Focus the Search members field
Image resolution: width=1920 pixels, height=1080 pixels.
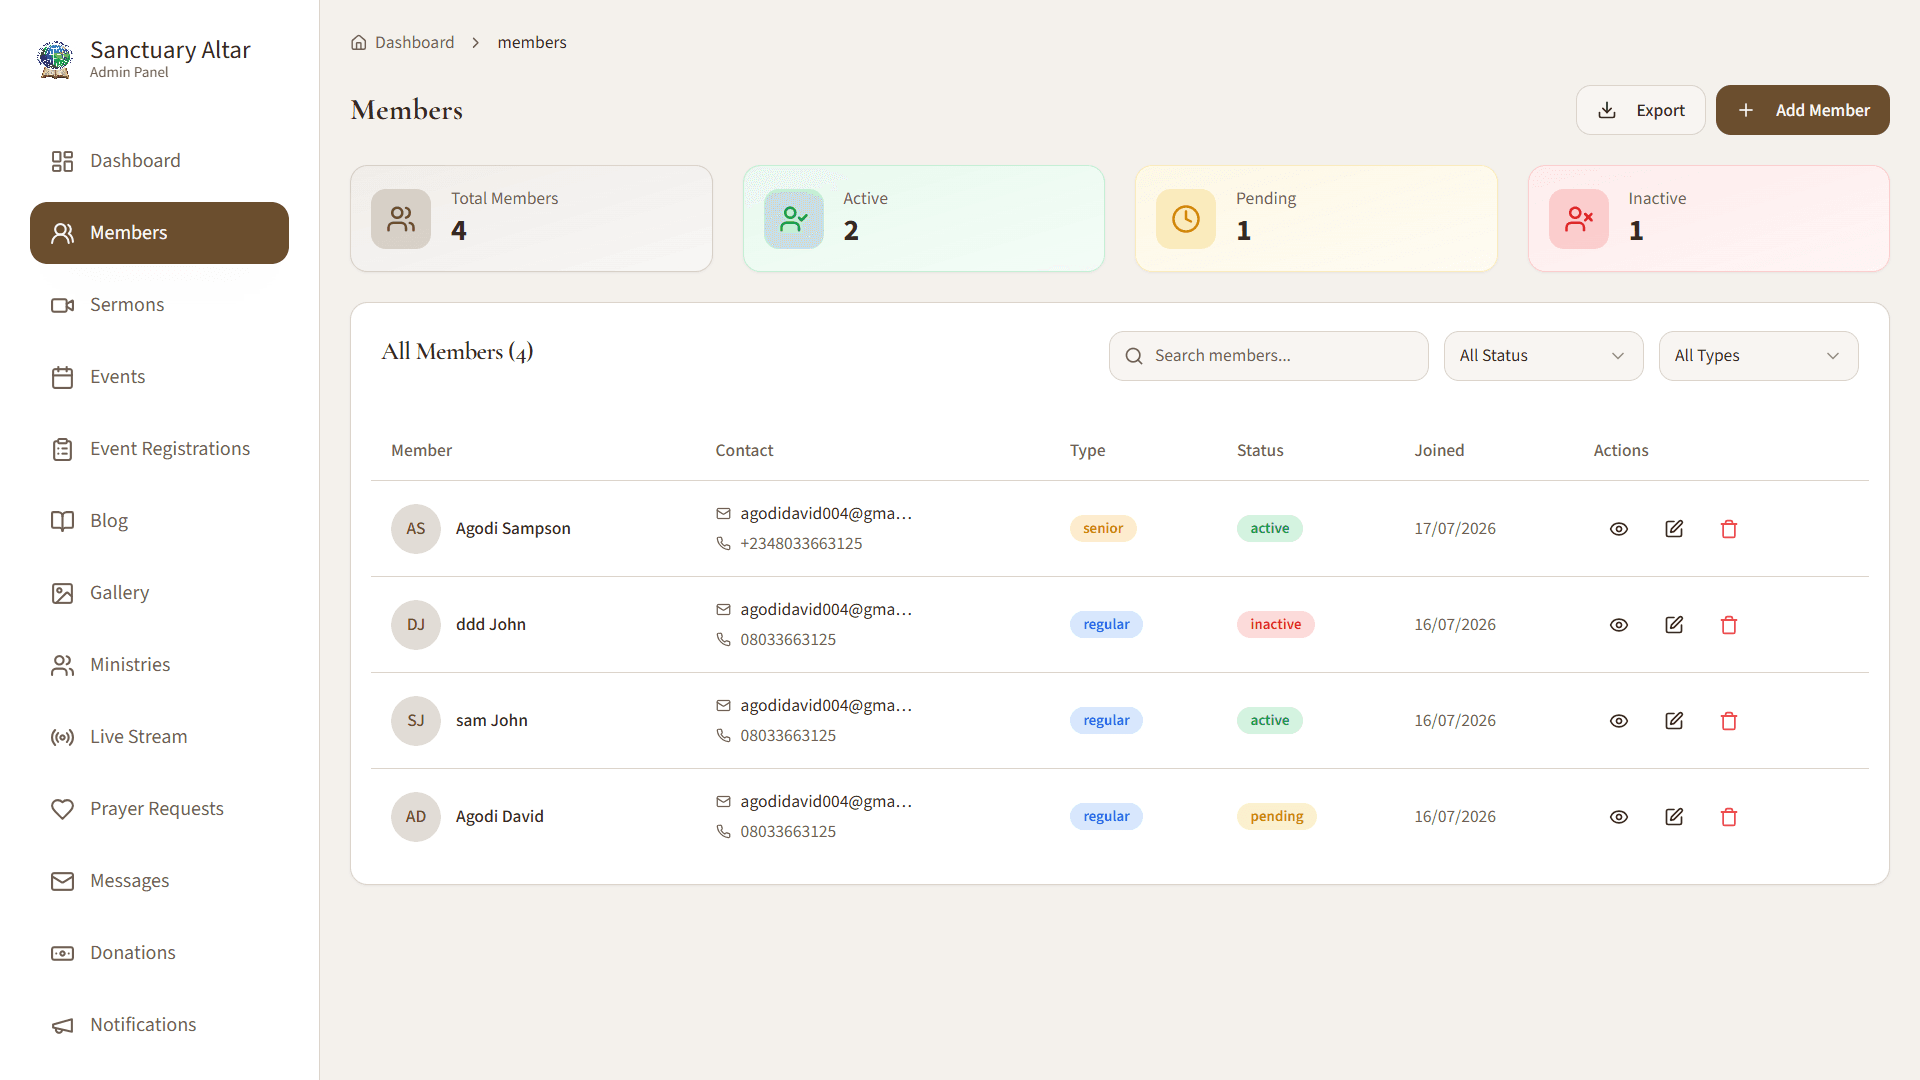click(x=1268, y=356)
